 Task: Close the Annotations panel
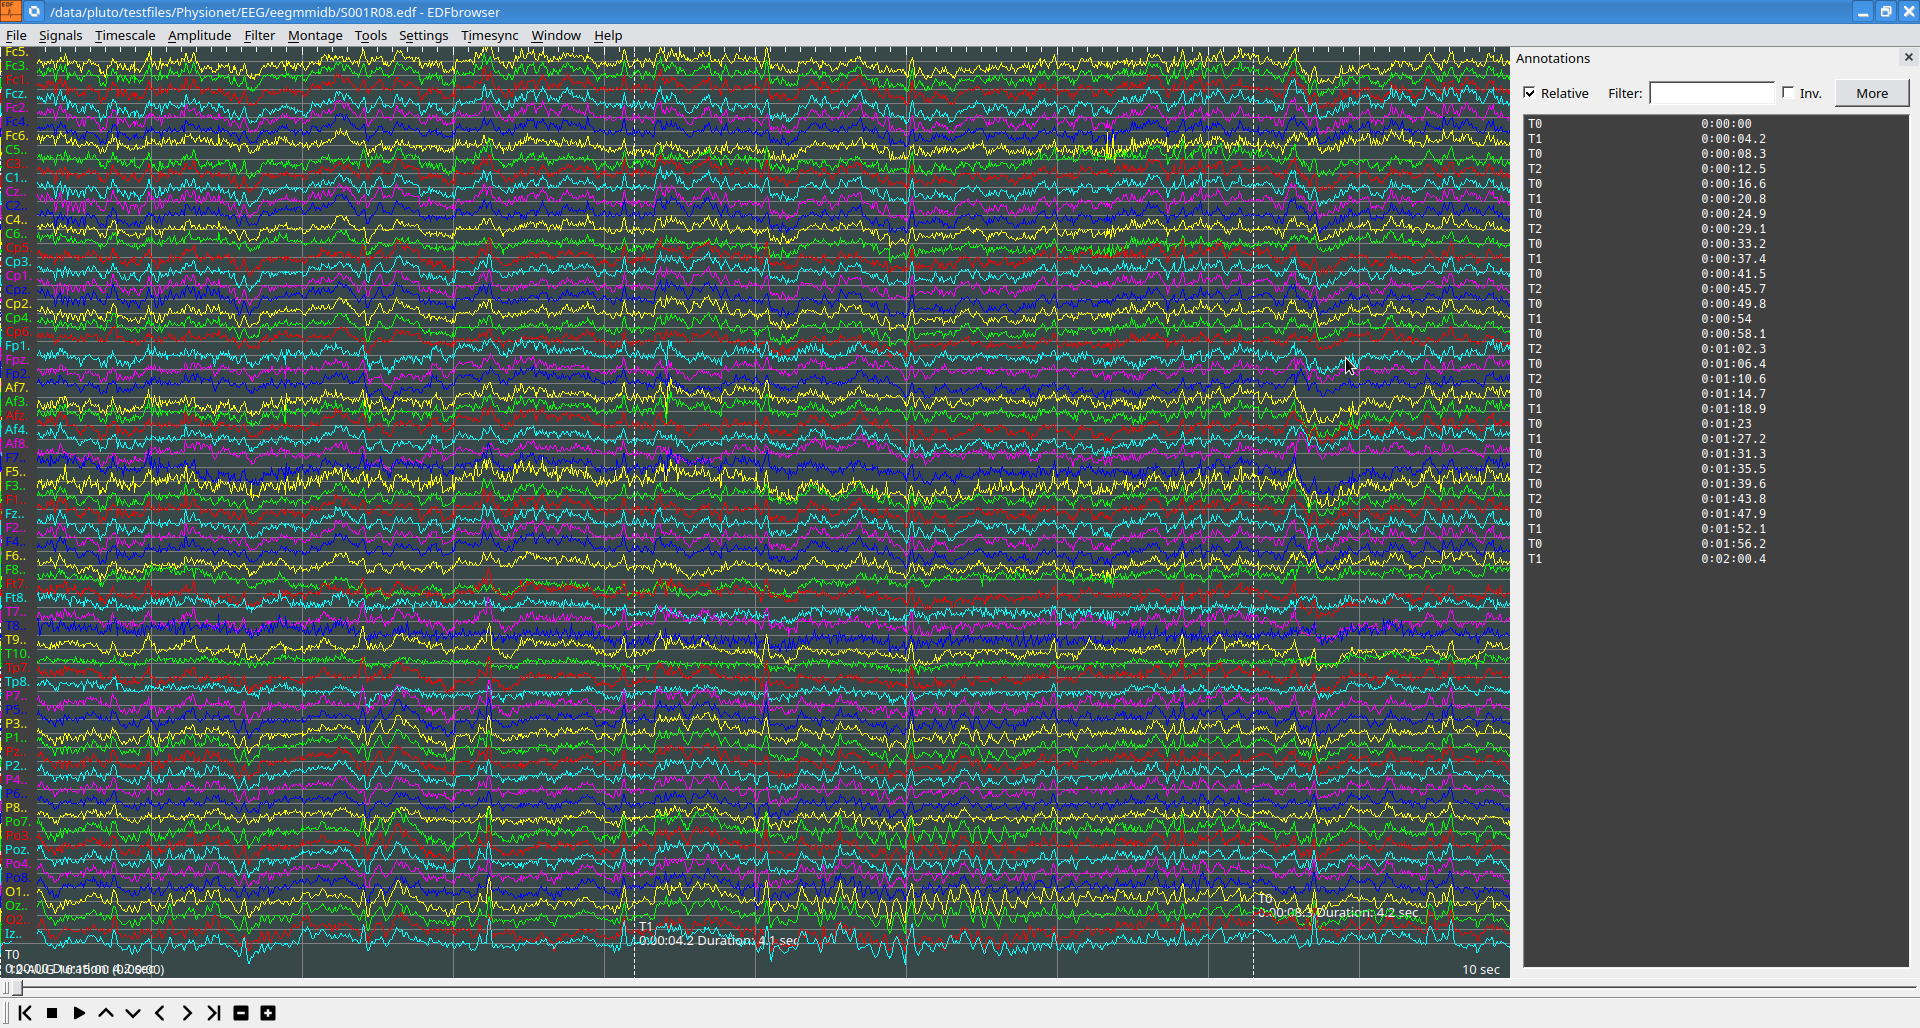pyautogui.click(x=1908, y=57)
